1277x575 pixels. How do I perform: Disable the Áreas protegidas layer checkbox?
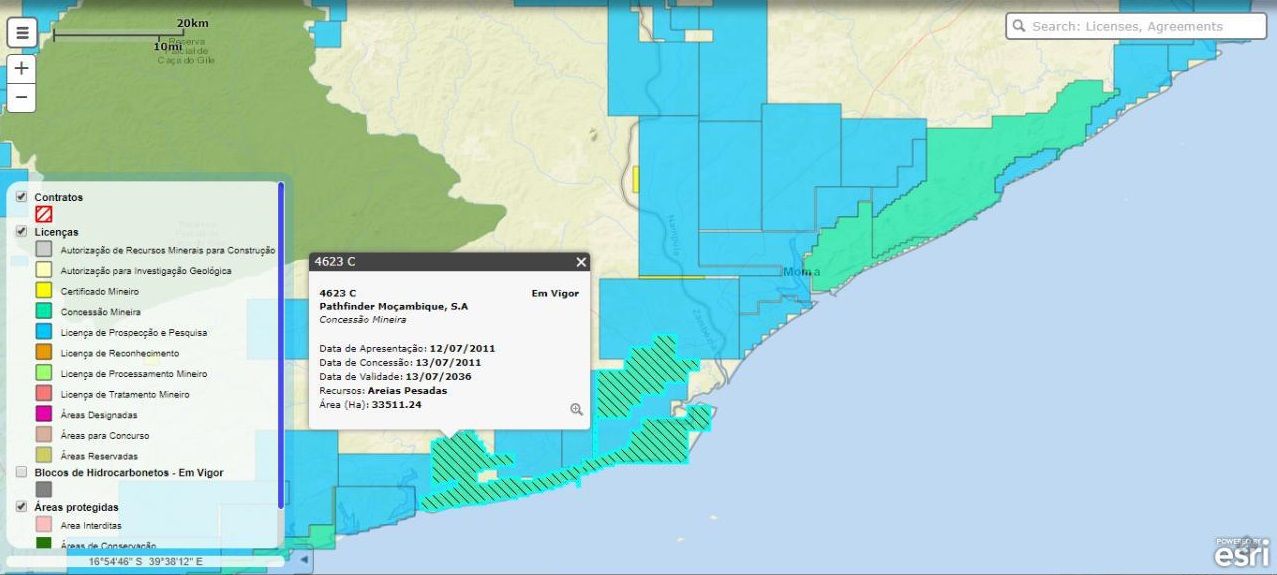click(21, 507)
